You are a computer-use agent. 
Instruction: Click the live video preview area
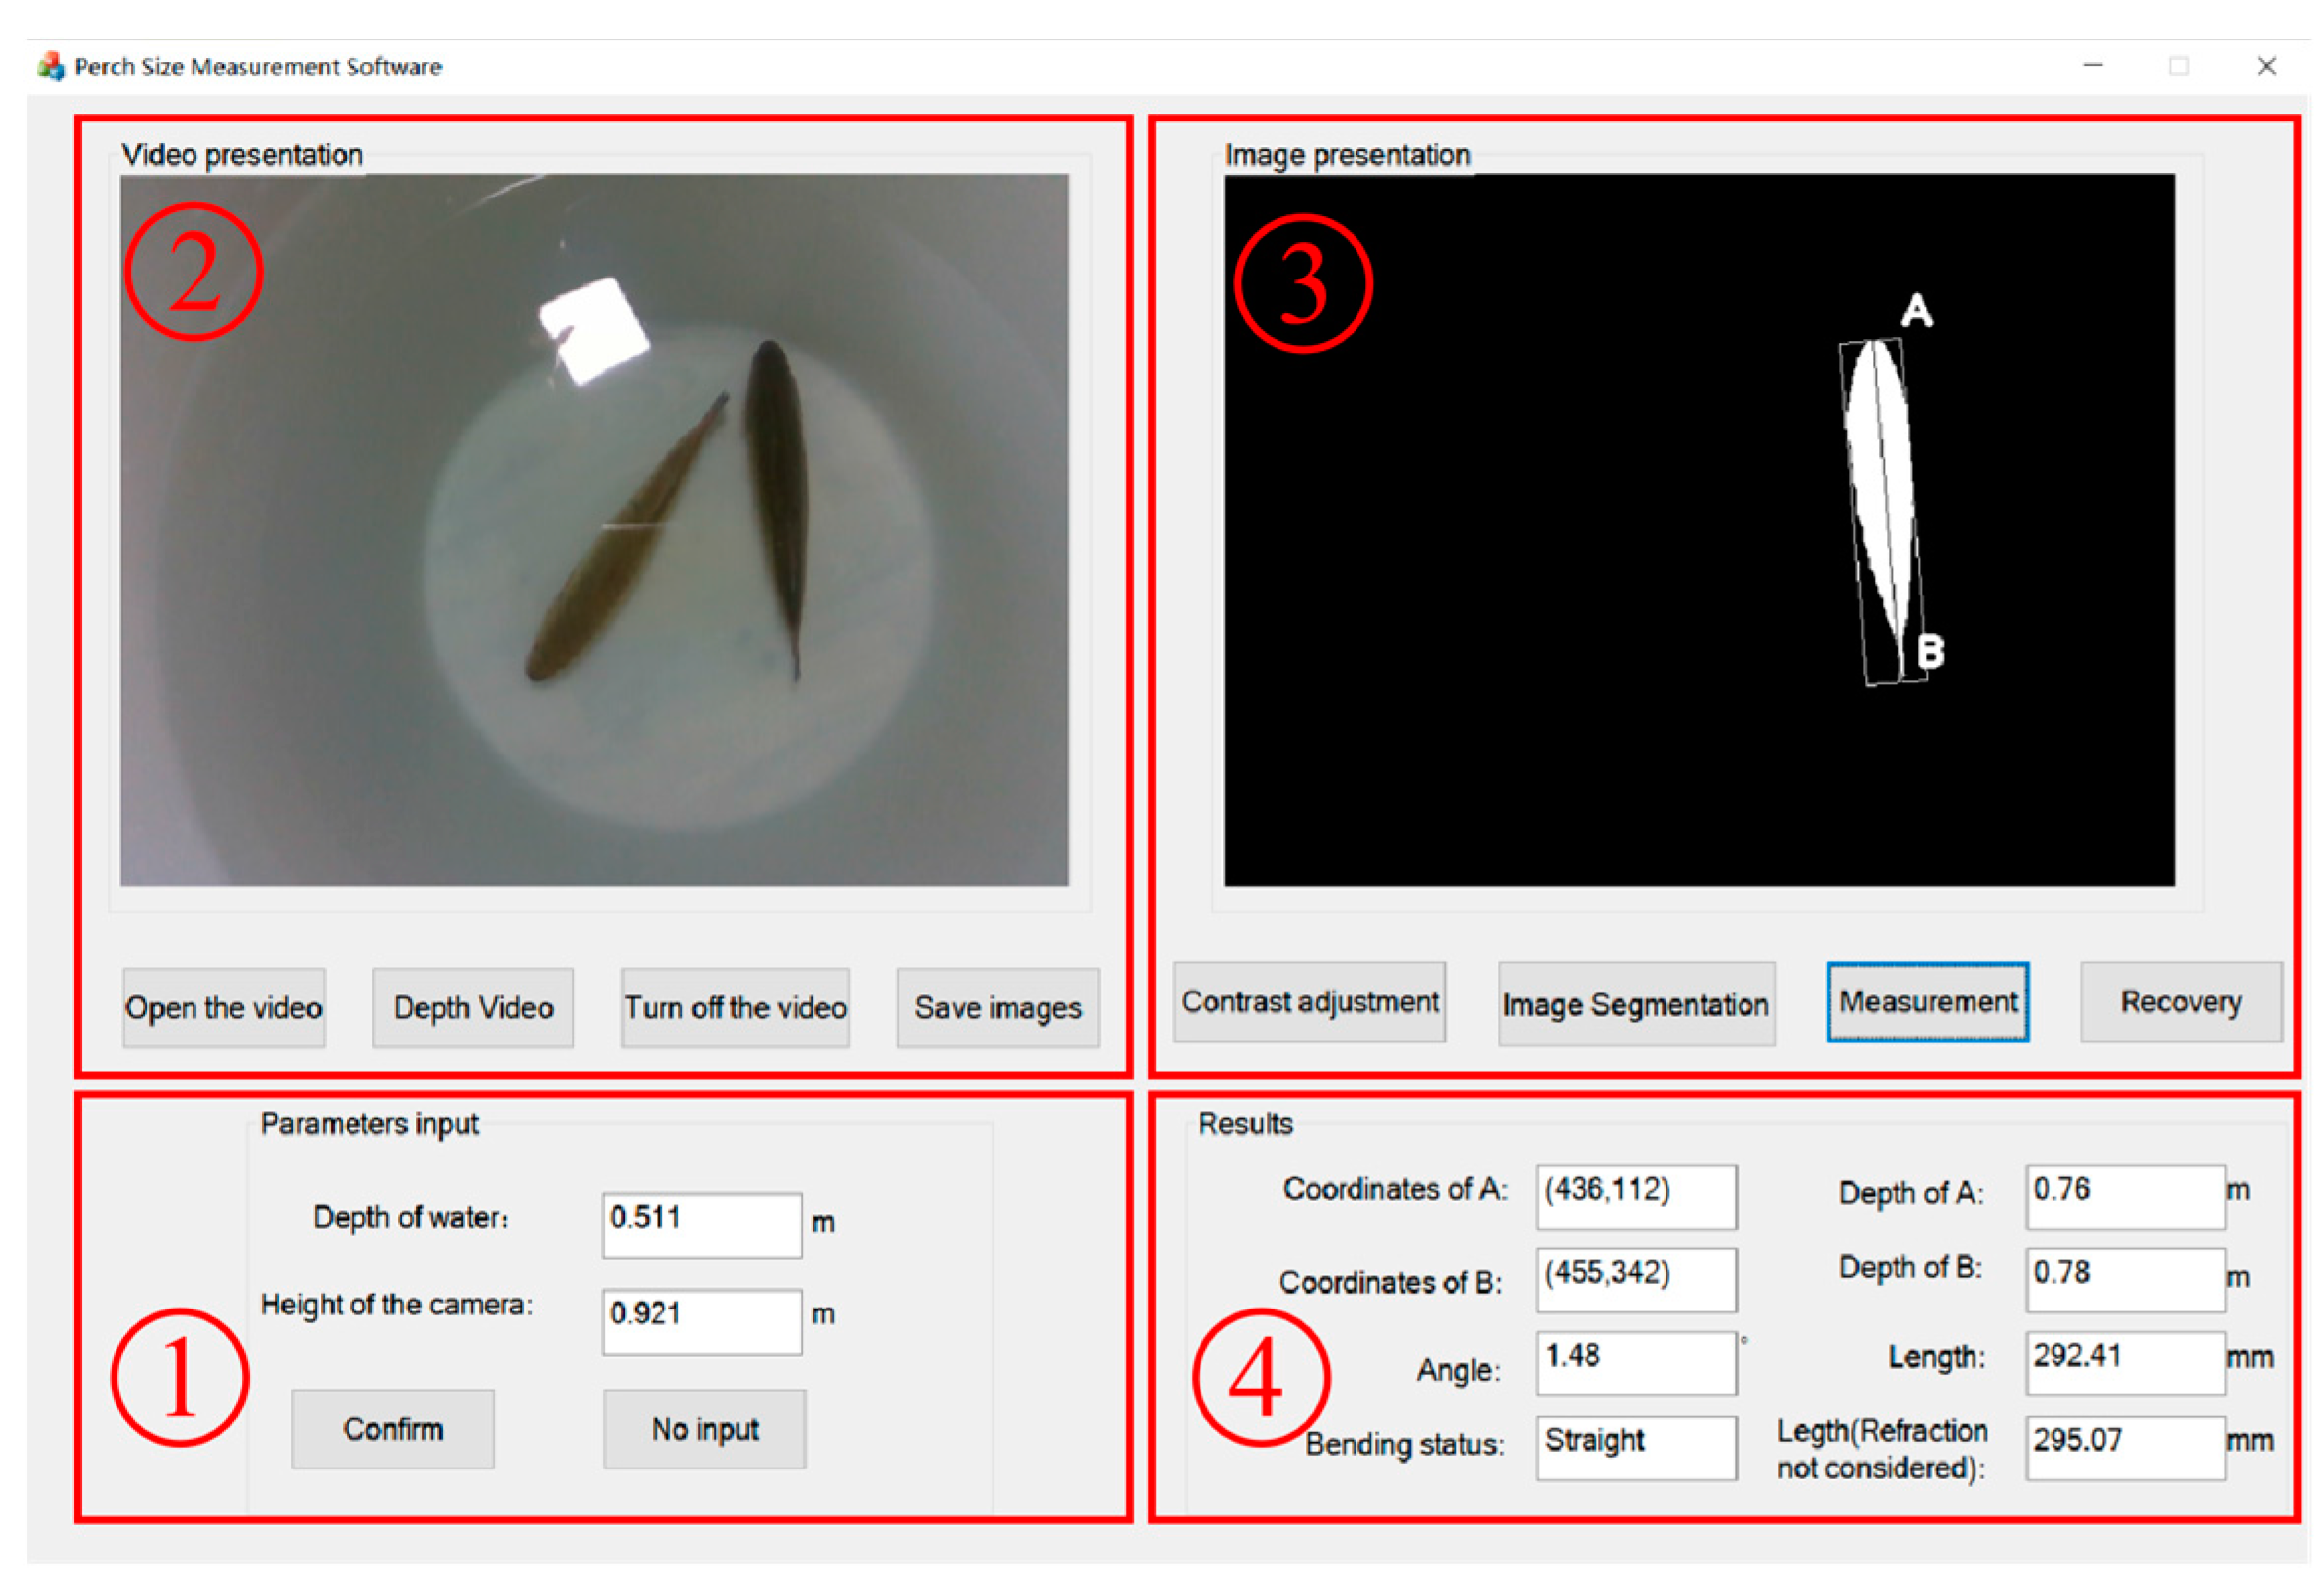tap(594, 530)
